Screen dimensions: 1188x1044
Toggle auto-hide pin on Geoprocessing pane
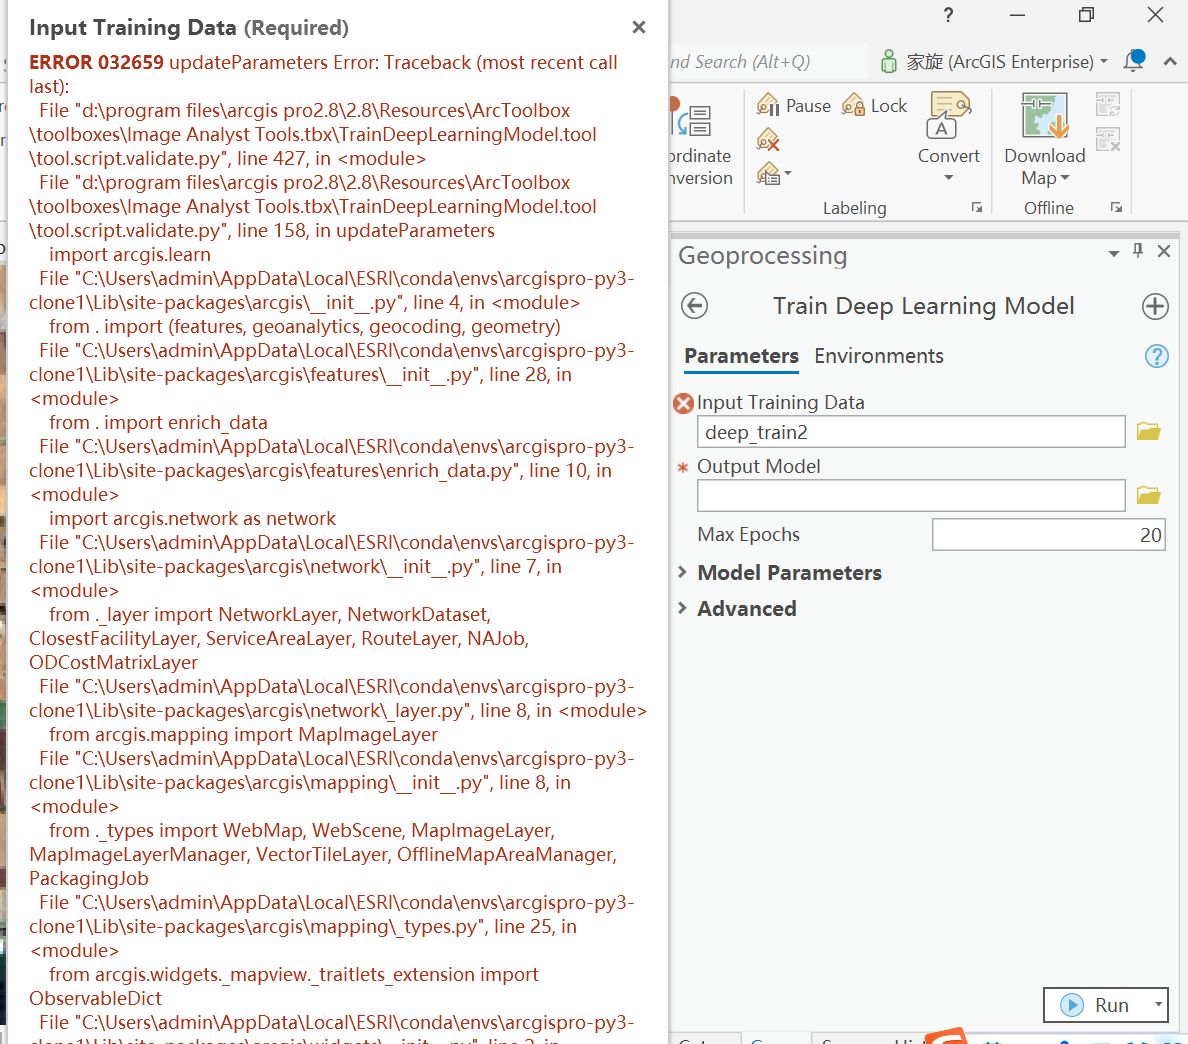(x=1138, y=251)
